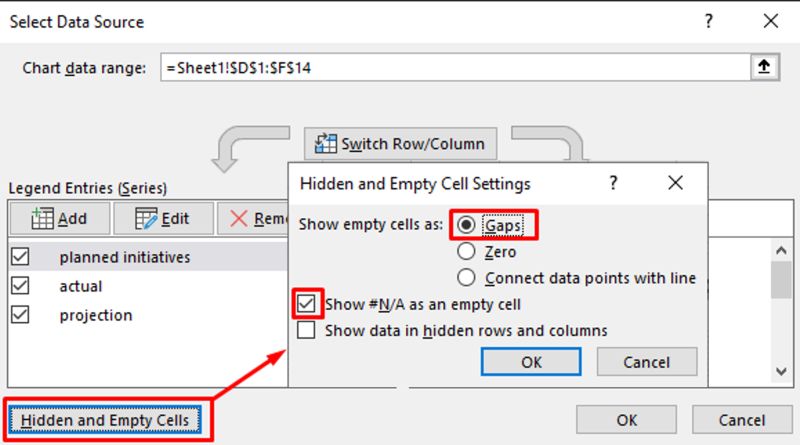
Task: Uncheck the projection series checkbox
Action: click(20, 315)
